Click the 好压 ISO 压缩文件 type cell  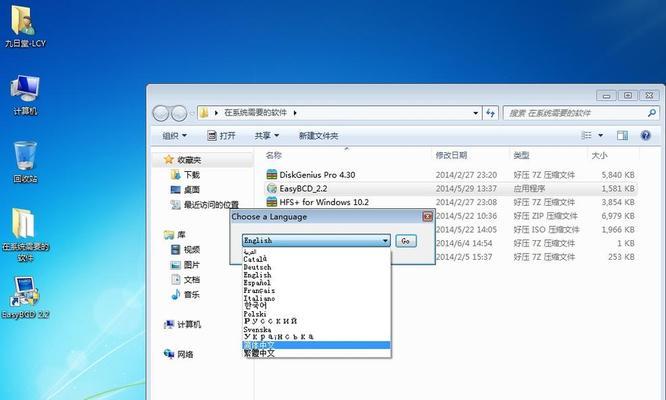(x=546, y=230)
